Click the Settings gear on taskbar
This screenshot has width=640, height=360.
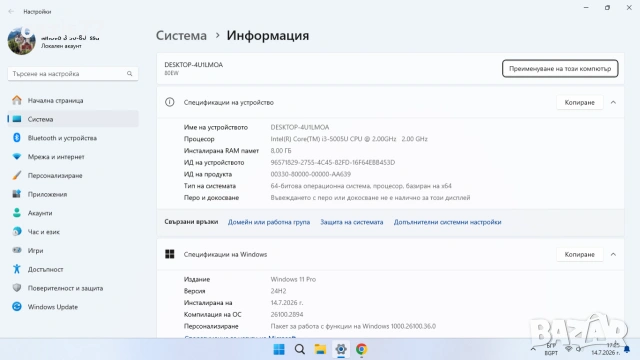pyautogui.click(x=341, y=349)
